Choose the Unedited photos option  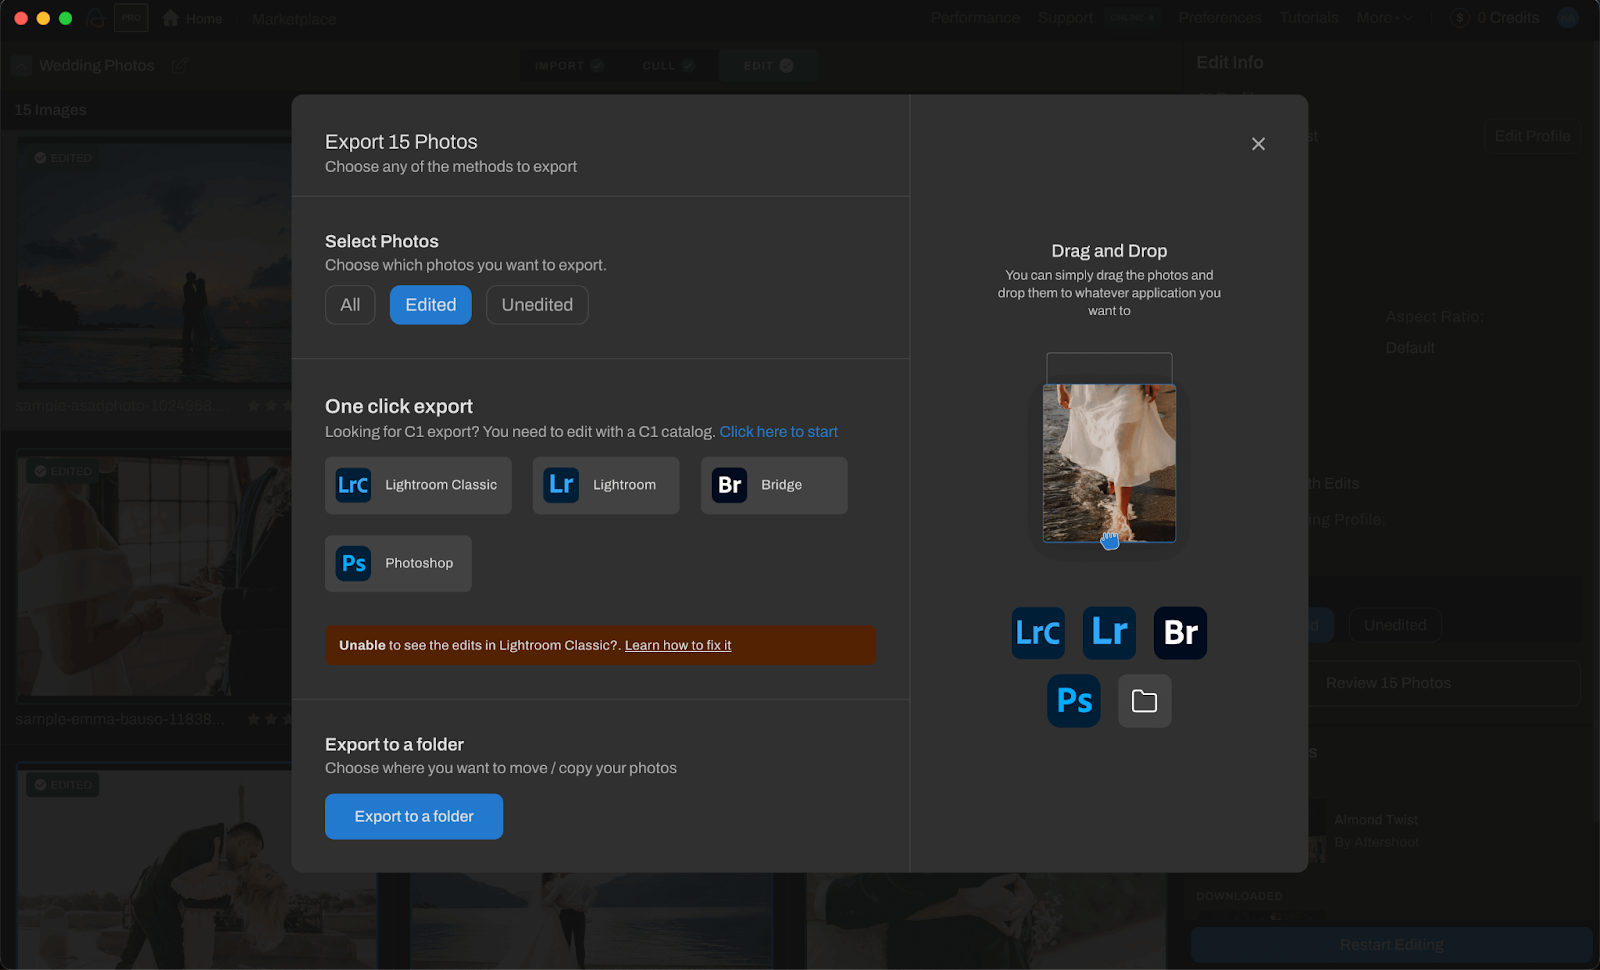(537, 305)
